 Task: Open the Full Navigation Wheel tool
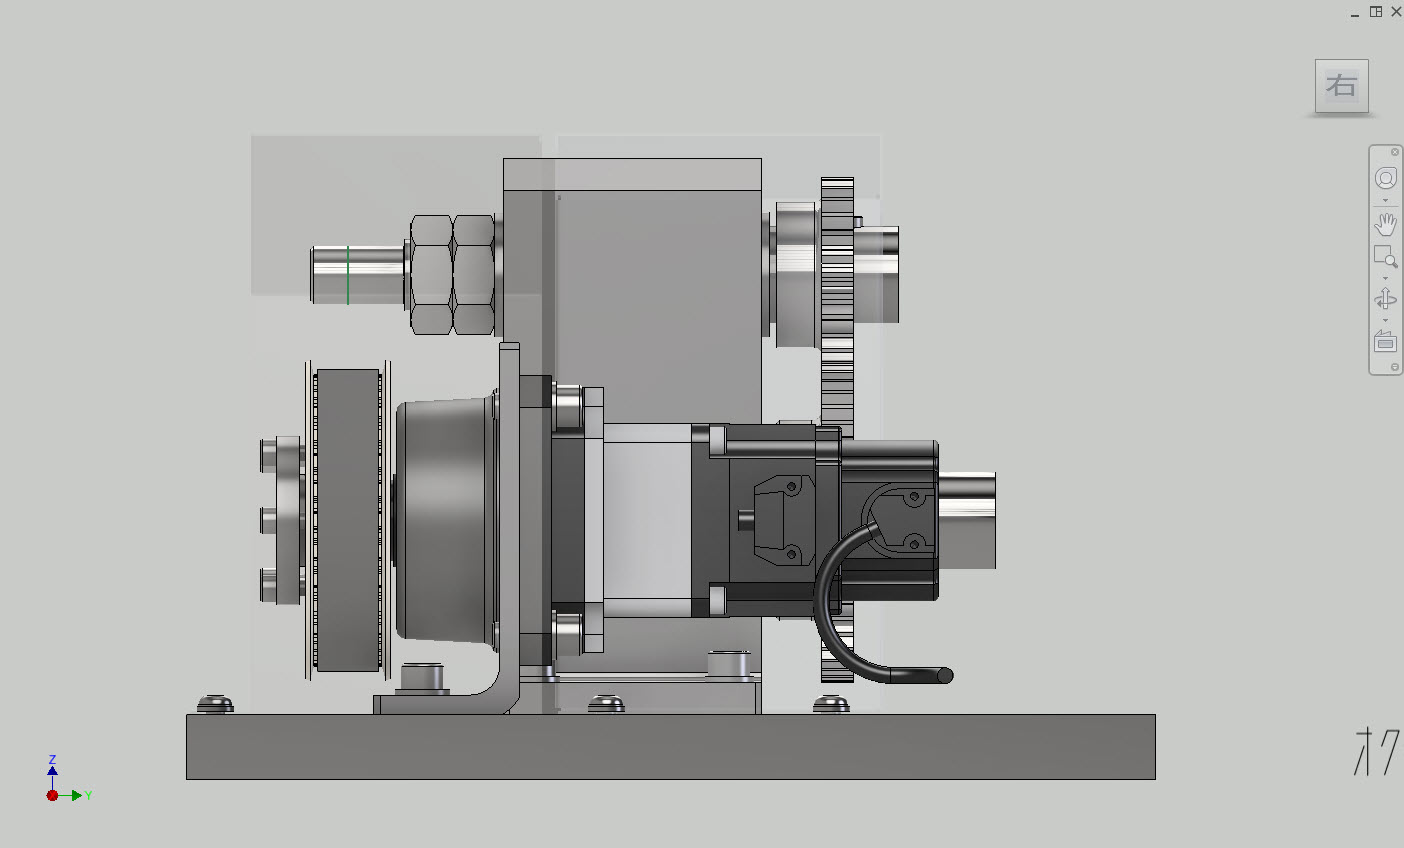pyautogui.click(x=1385, y=178)
